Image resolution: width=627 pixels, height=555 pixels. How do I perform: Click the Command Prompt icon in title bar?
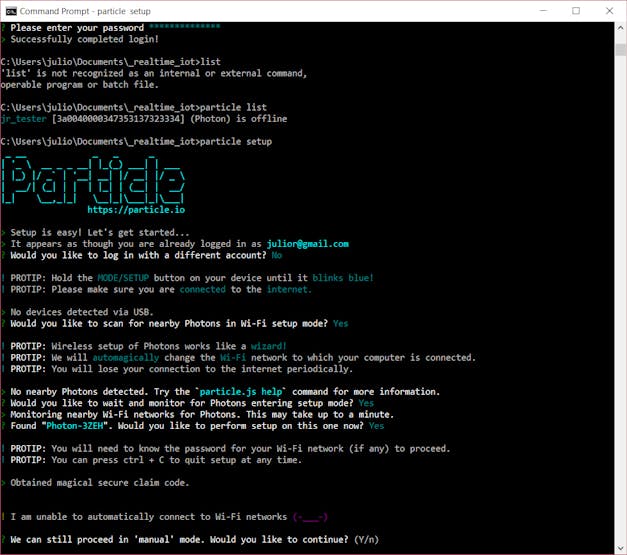11,11
